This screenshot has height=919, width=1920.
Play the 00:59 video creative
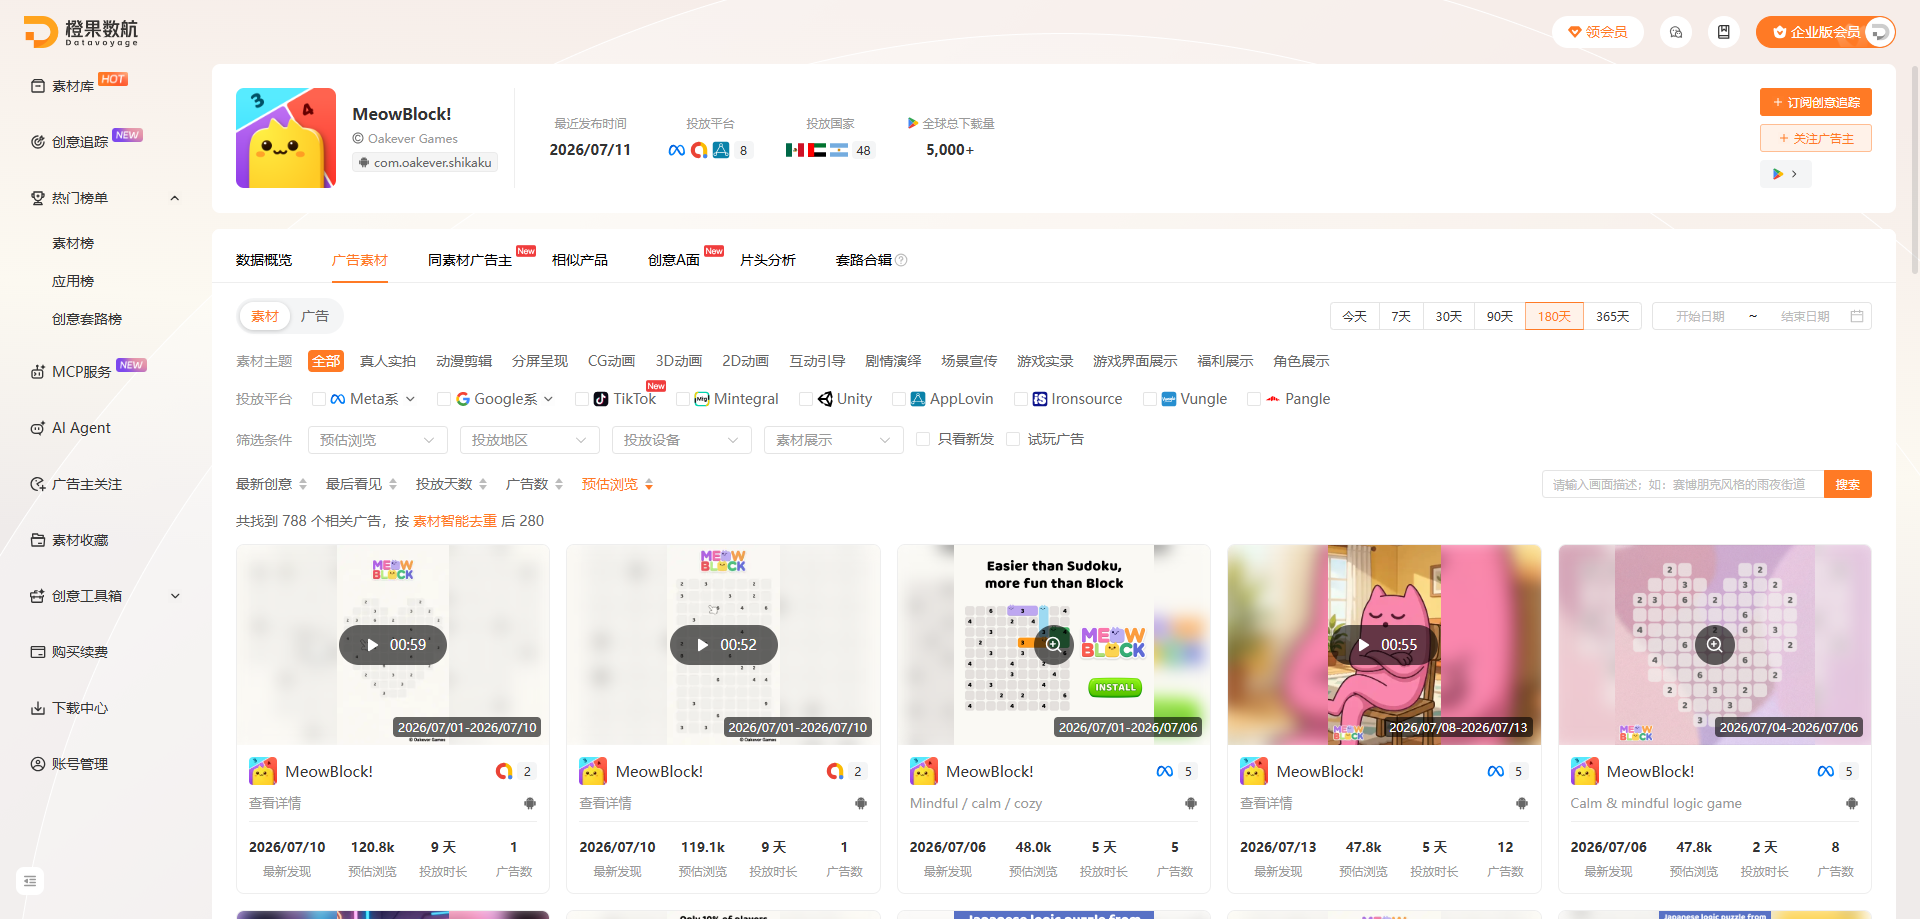click(x=393, y=645)
